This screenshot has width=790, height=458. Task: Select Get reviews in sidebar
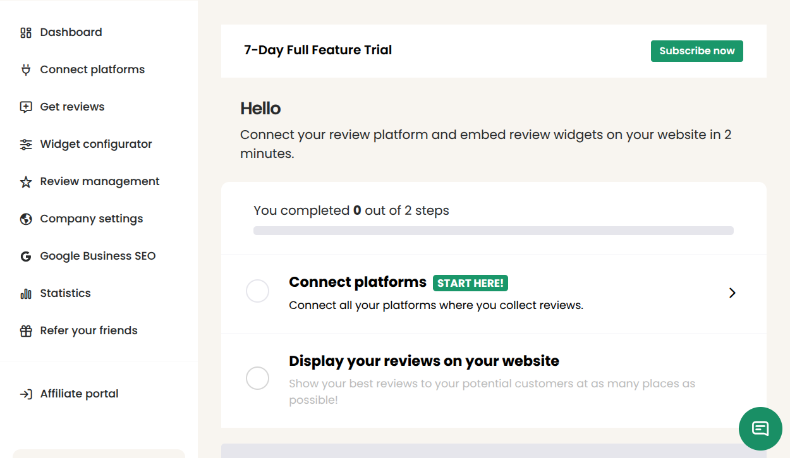tap(72, 107)
